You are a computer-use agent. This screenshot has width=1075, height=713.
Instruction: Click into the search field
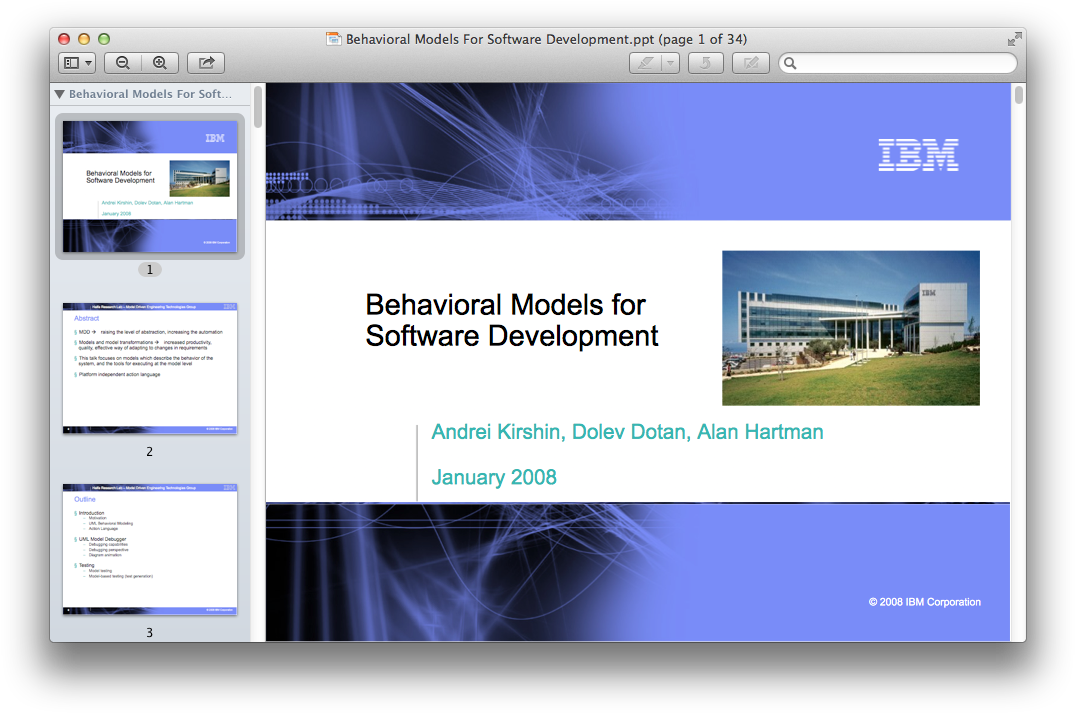coord(898,63)
